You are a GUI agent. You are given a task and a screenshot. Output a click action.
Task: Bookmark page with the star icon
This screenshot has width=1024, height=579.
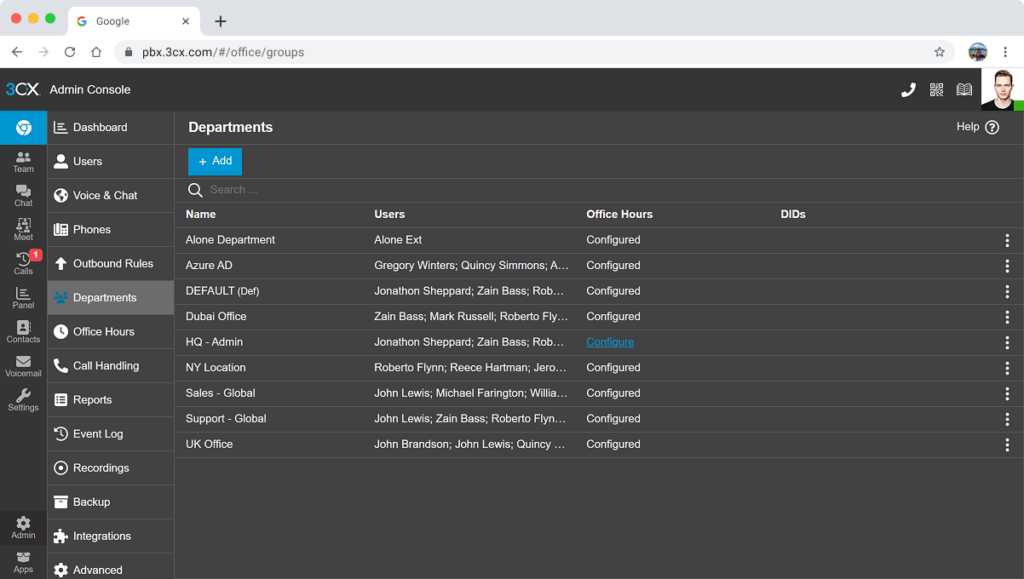tap(939, 52)
